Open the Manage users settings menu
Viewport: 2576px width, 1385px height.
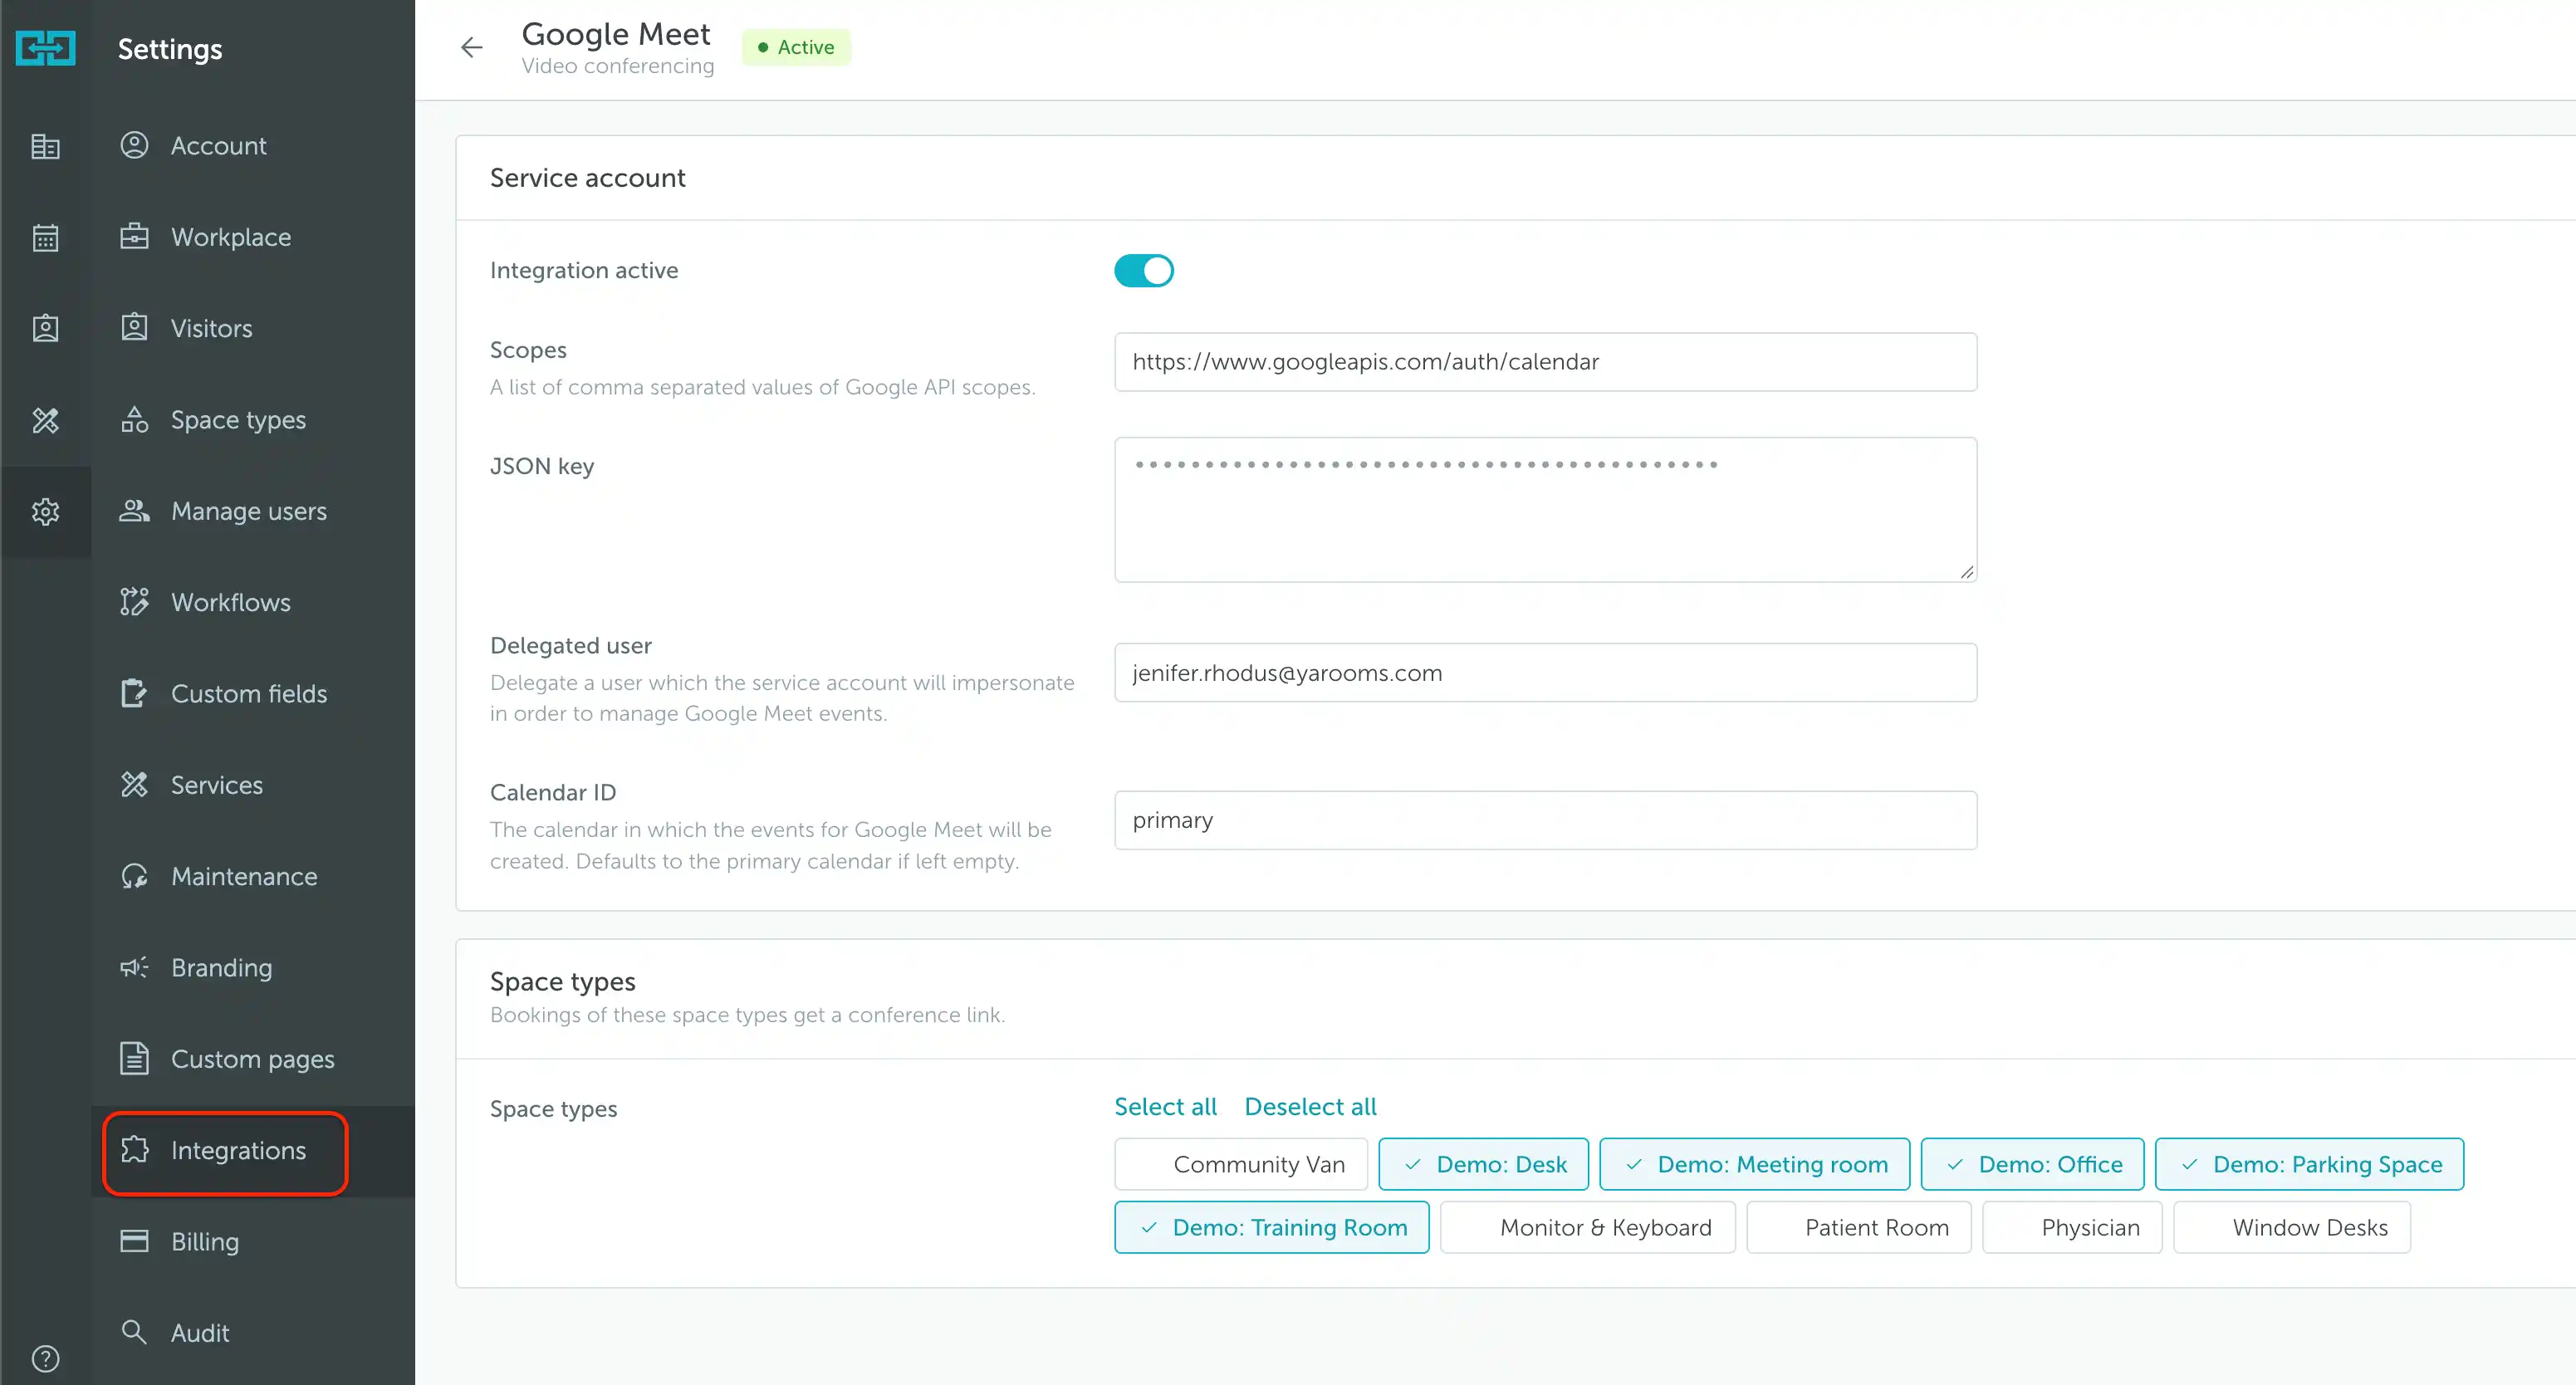(x=253, y=511)
